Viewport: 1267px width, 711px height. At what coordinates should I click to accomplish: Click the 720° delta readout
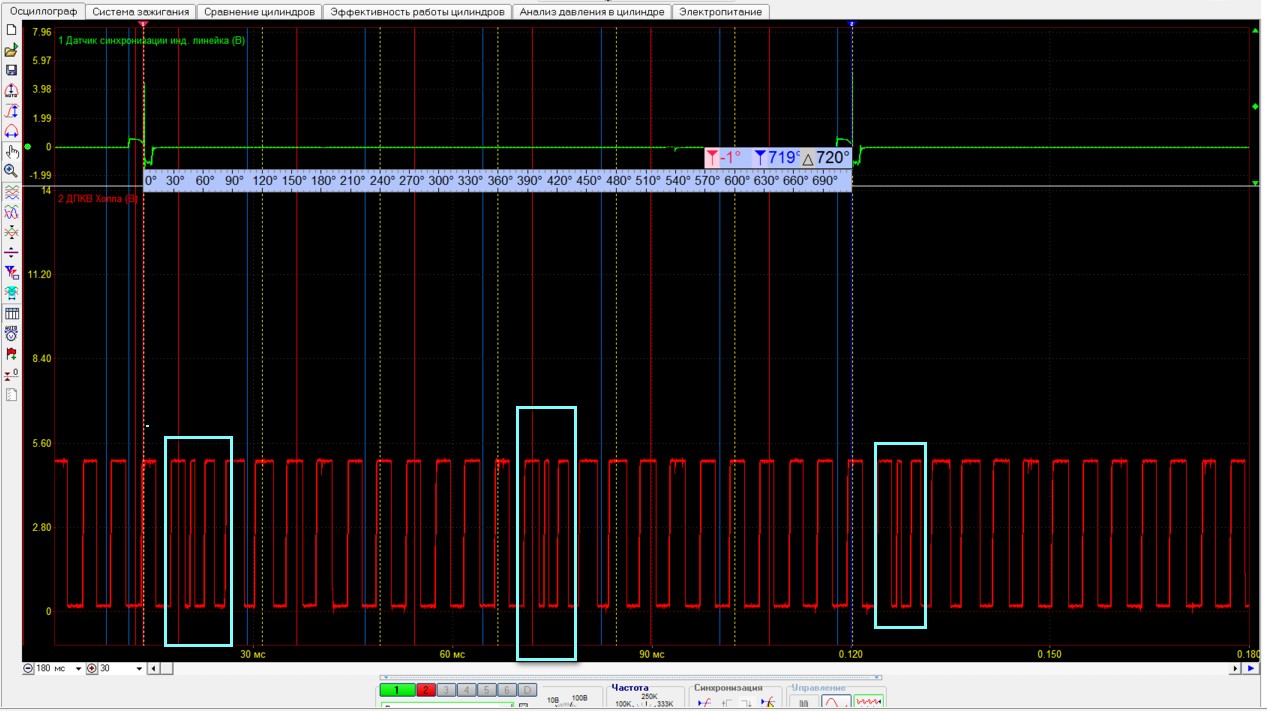point(825,157)
